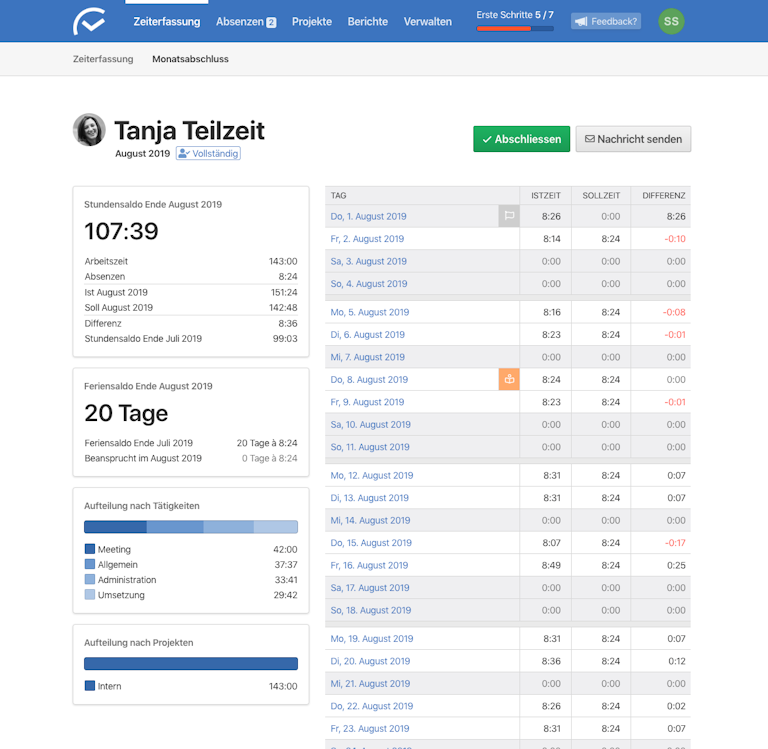Click the ISTZEIT column header

click(x=546, y=195)
